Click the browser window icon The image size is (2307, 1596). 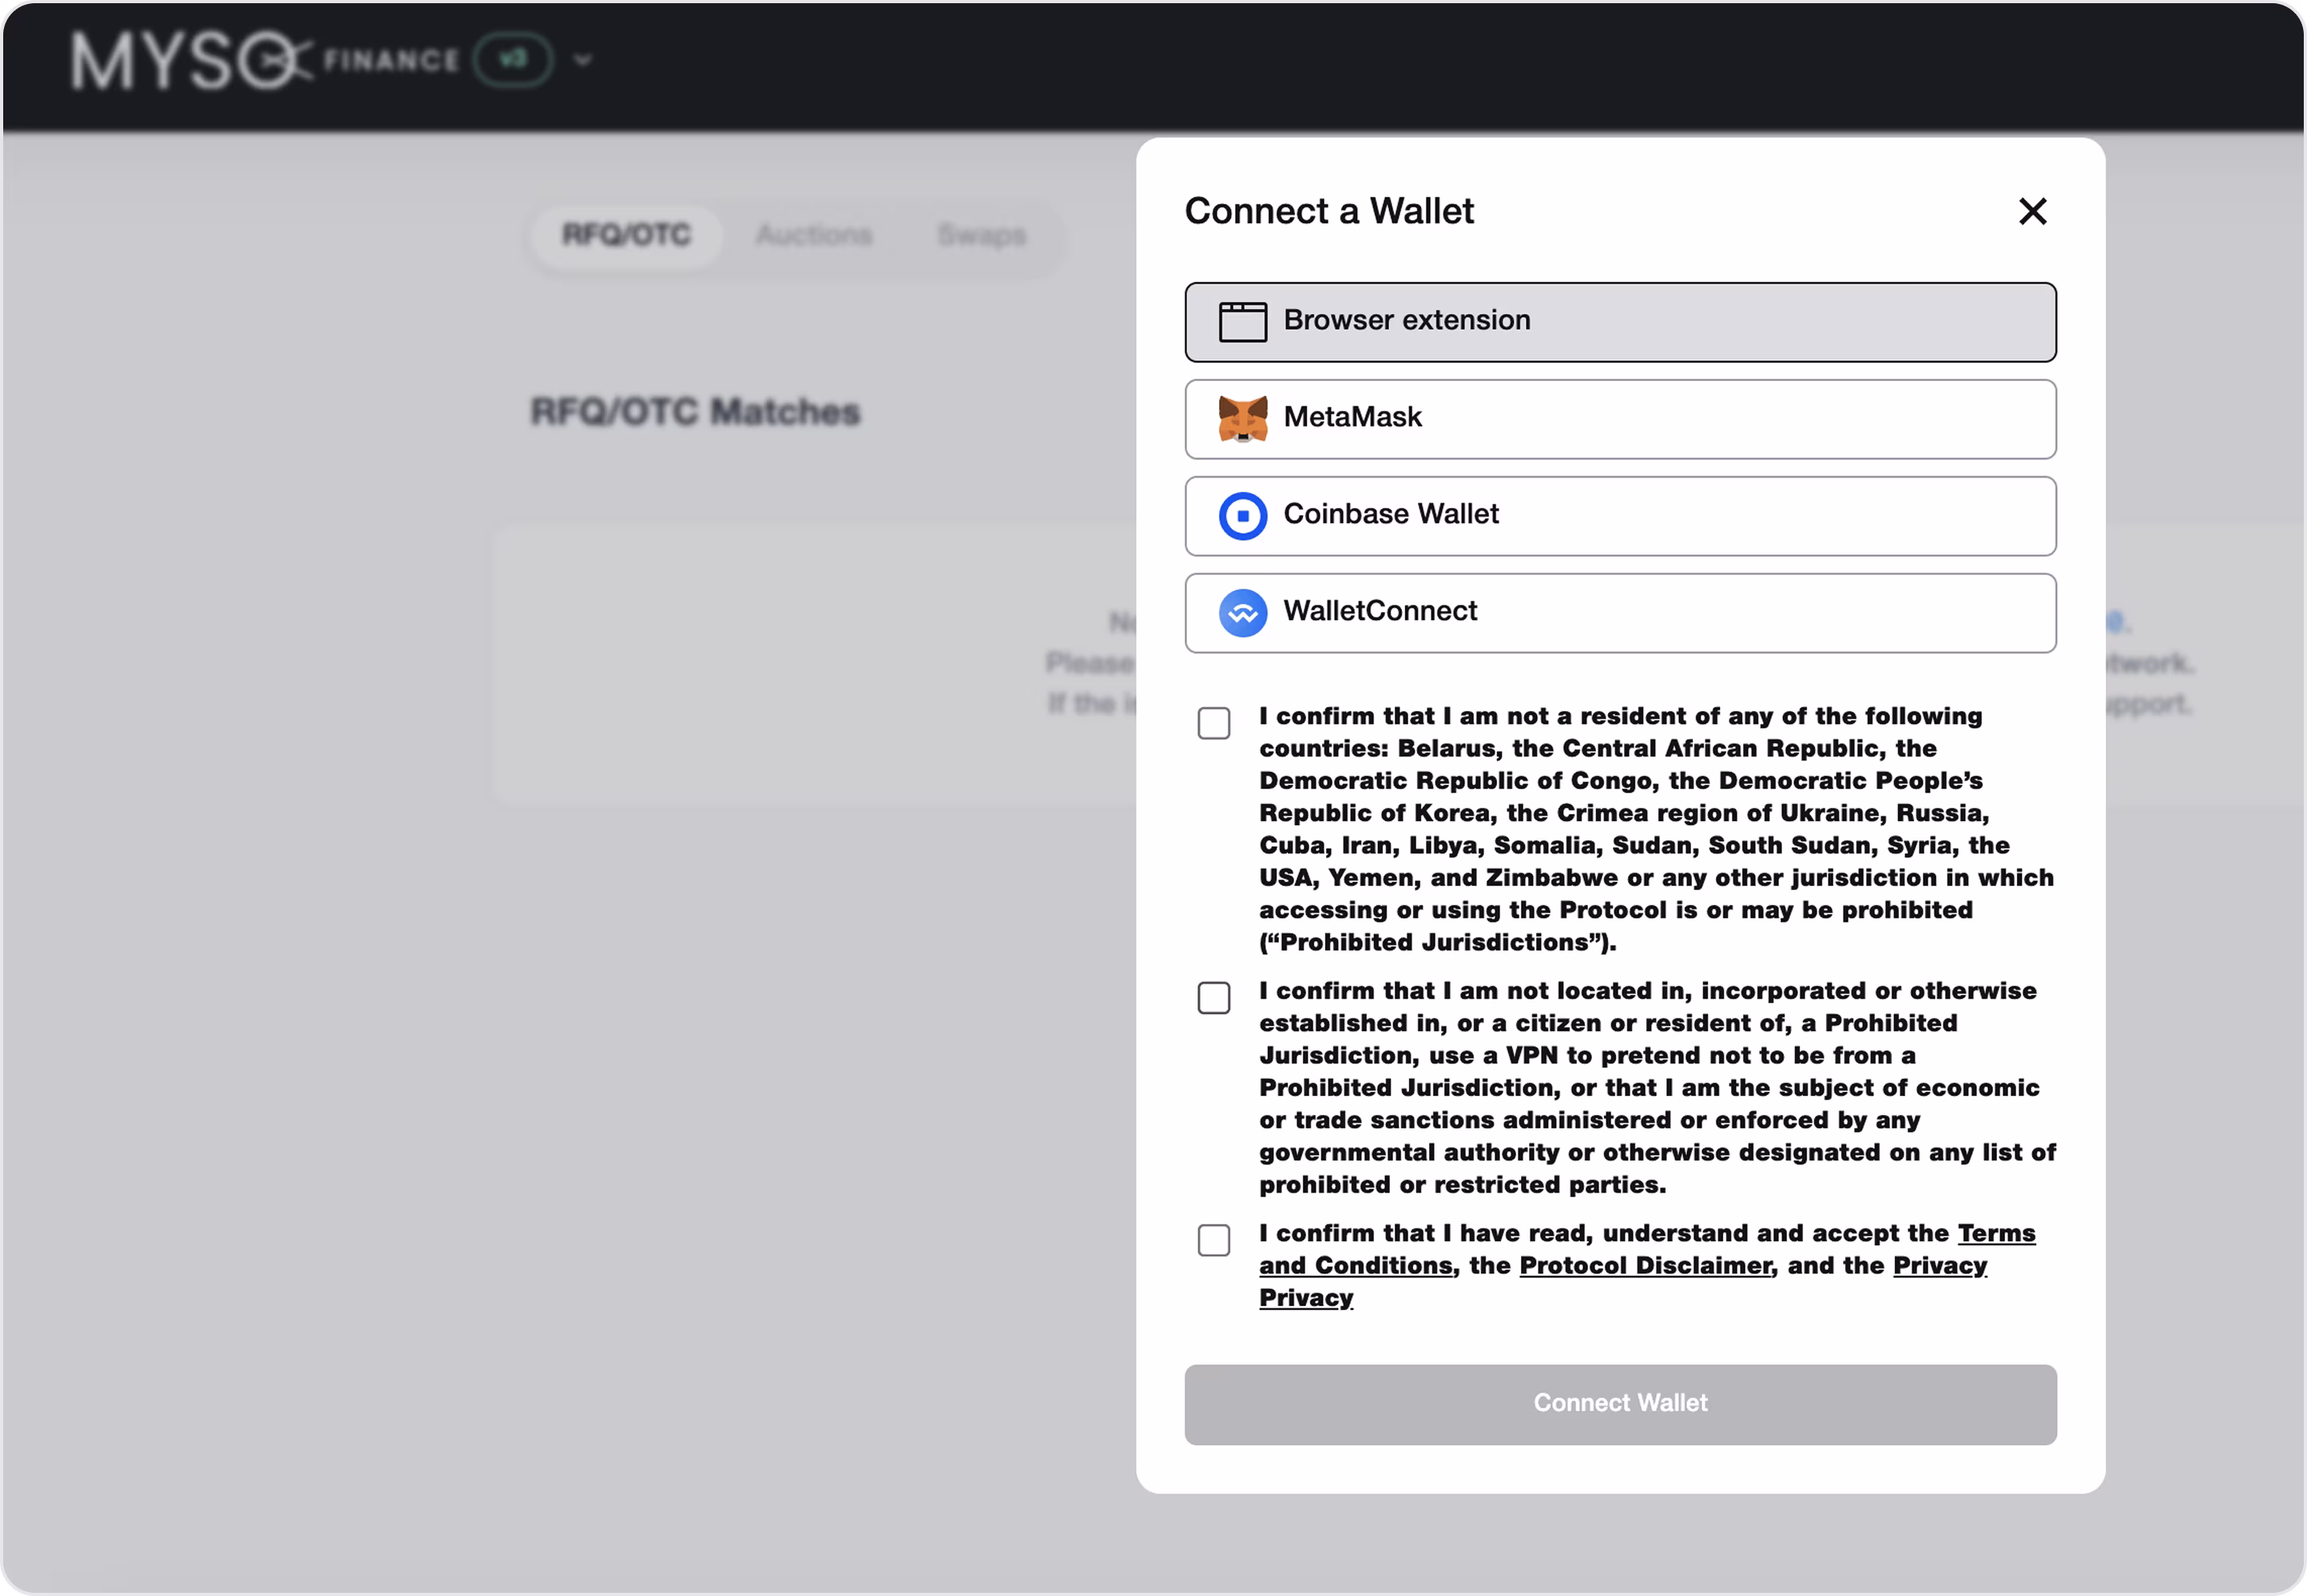click(1242, 322)
